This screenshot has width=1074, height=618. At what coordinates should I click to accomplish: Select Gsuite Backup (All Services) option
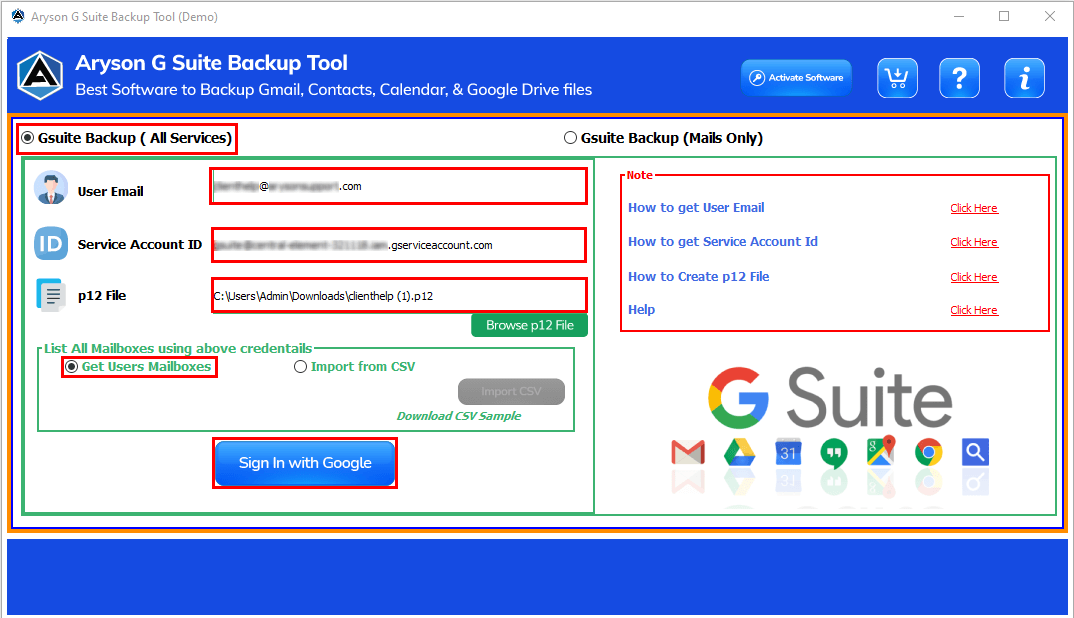127,138
